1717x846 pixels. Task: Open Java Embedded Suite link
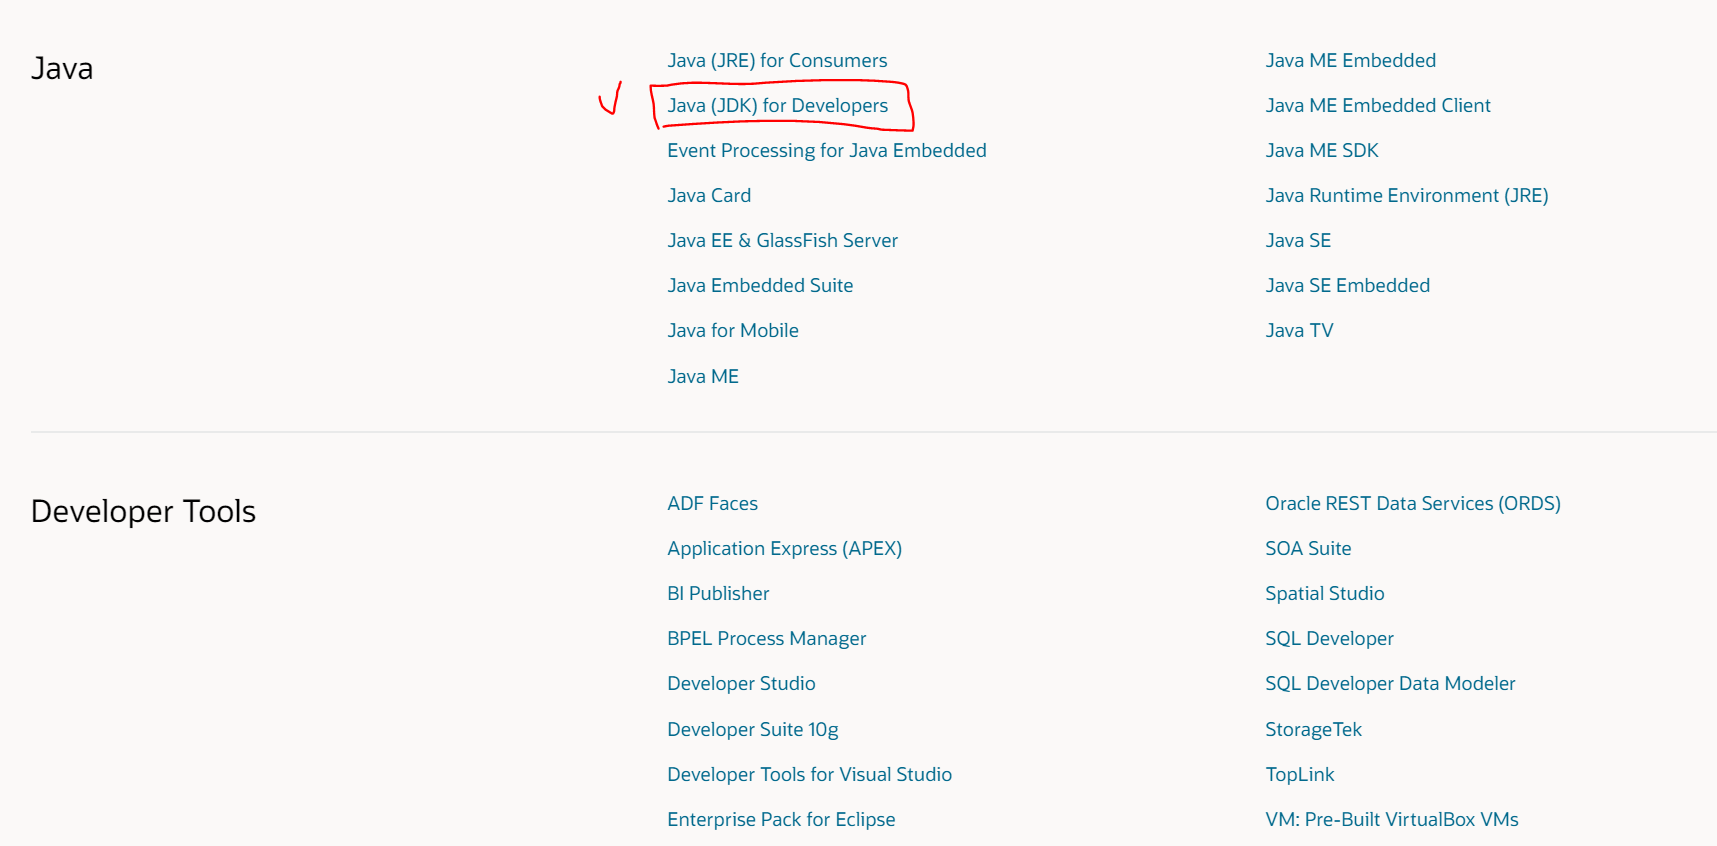760,286
